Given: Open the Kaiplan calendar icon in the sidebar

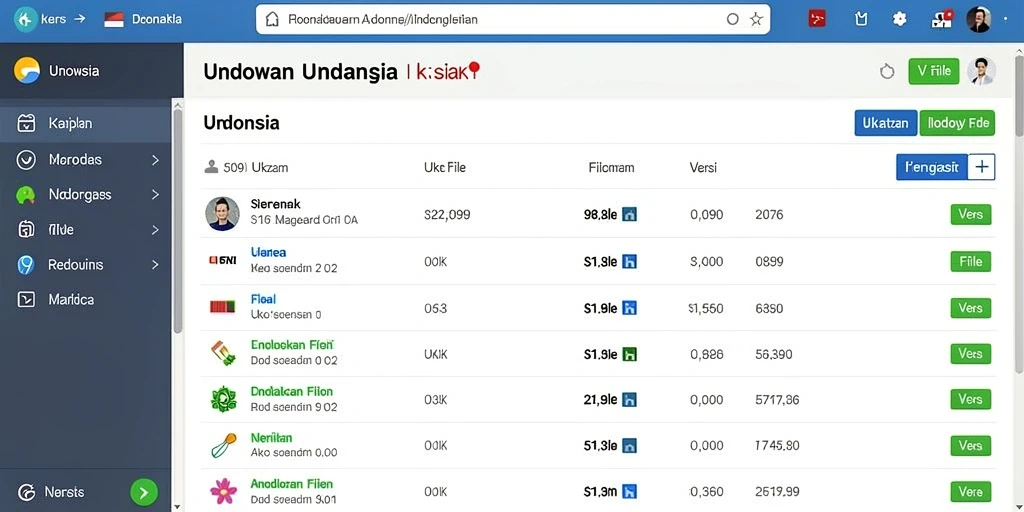Looking at the screenshot, I should [26, 123].
